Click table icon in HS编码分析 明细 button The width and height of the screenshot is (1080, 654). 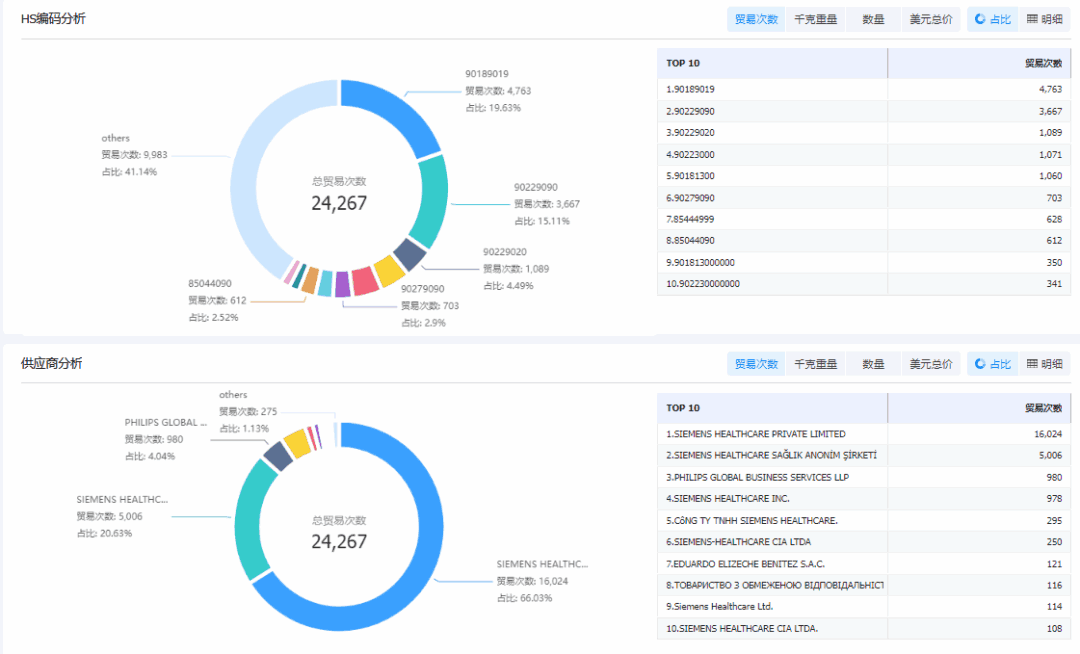pos(1033,19)
